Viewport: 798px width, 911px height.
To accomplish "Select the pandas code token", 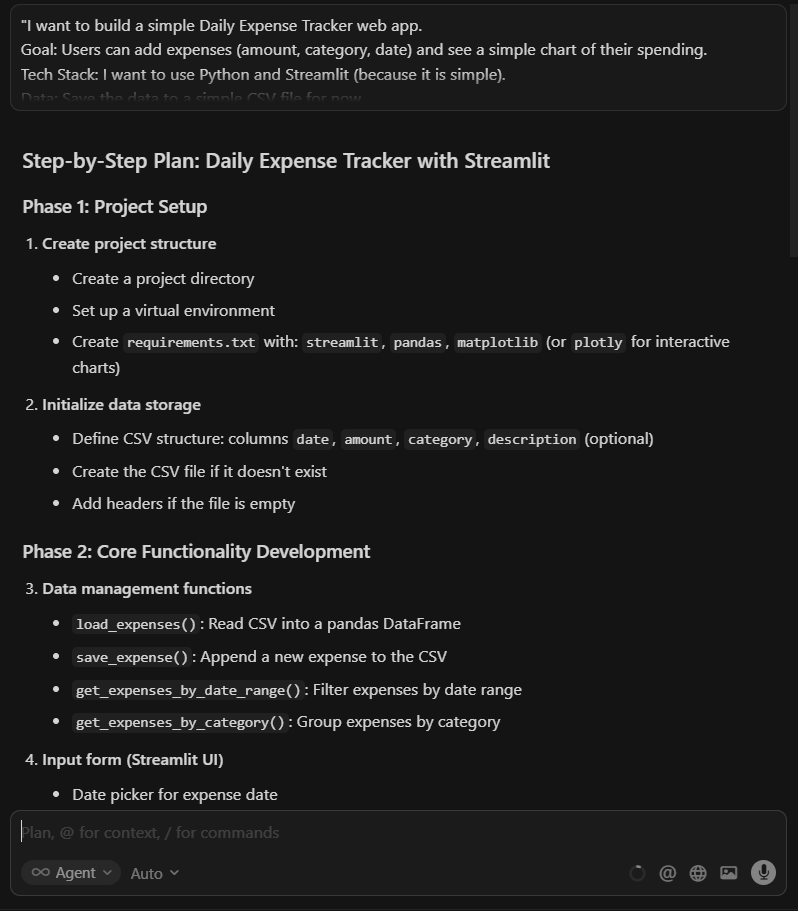I will pyautogui.click(x=417, y=342).
